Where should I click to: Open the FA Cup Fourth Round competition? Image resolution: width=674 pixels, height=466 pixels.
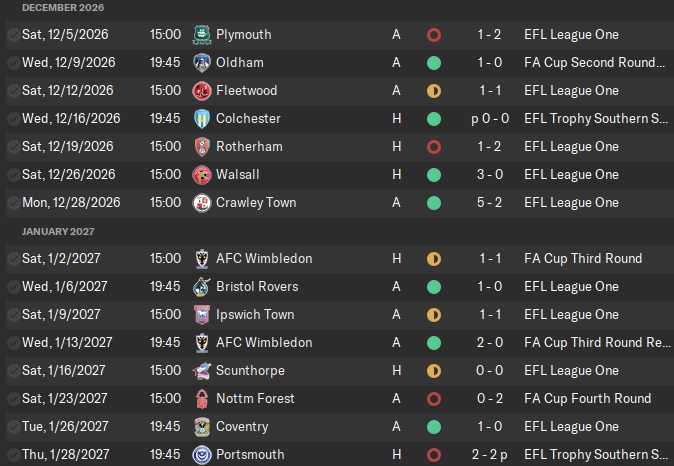(587, 399)
